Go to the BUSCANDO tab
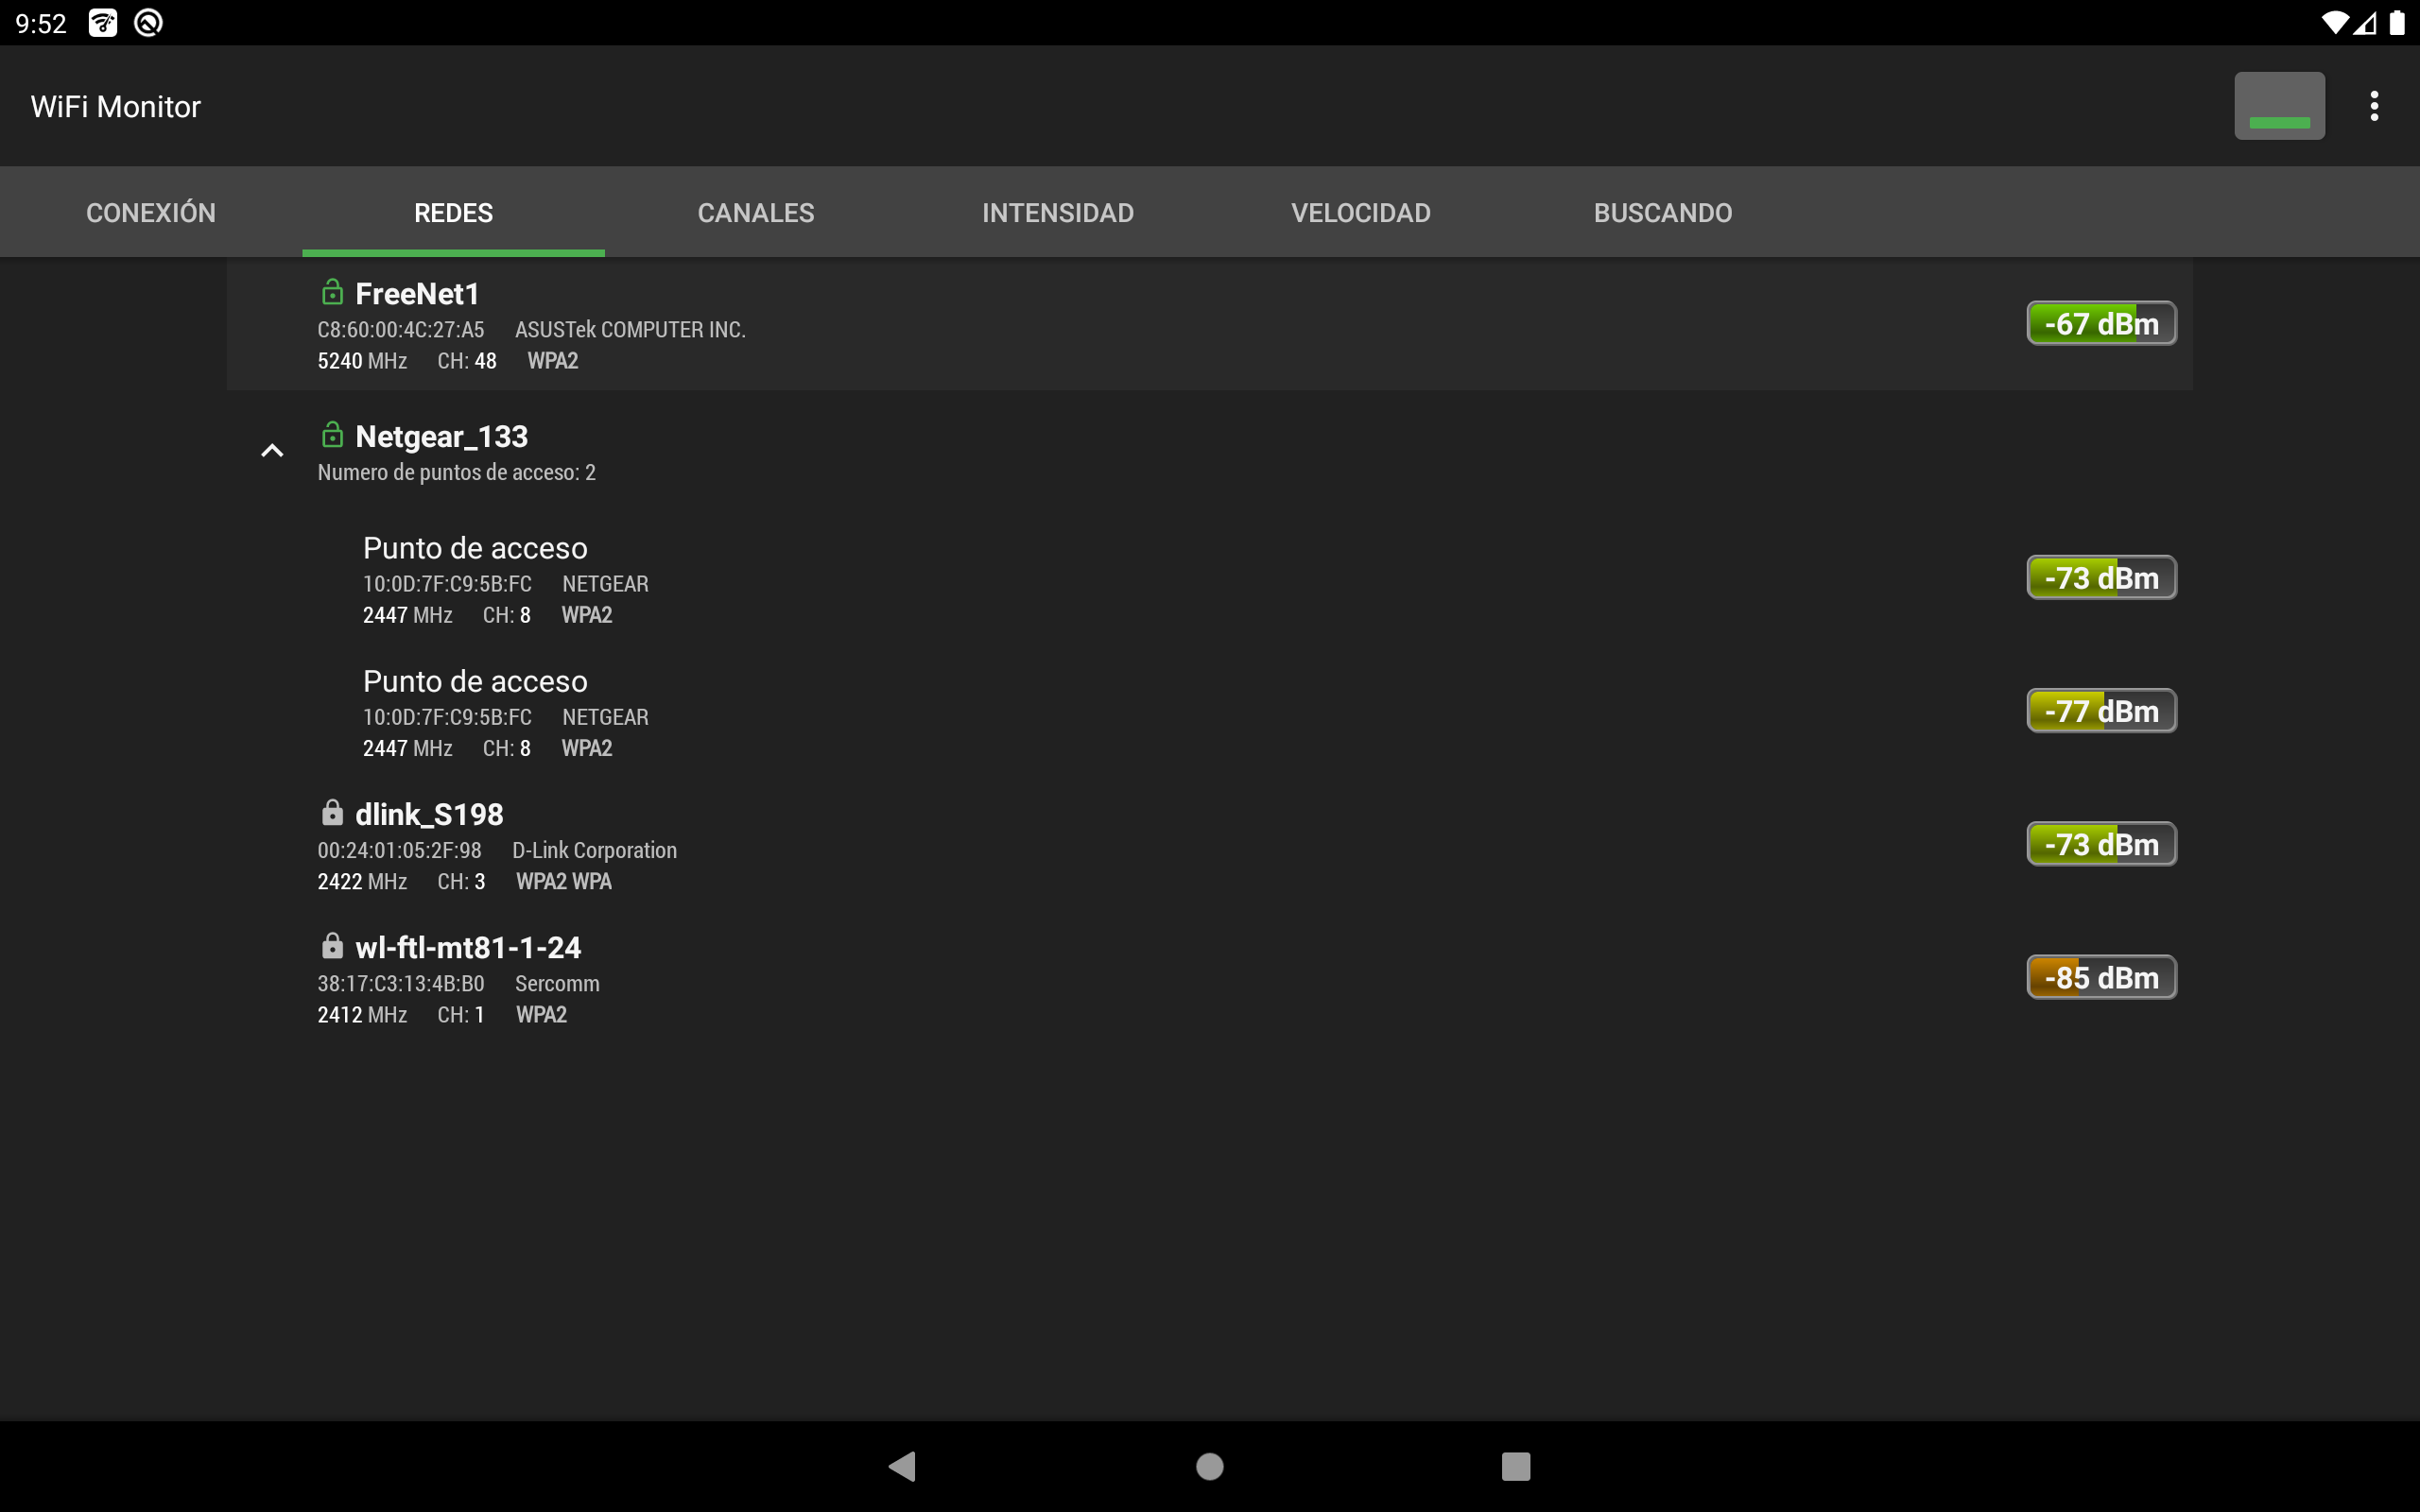The height and width of the screenshot is (1512, 2420). (1663, 212)
